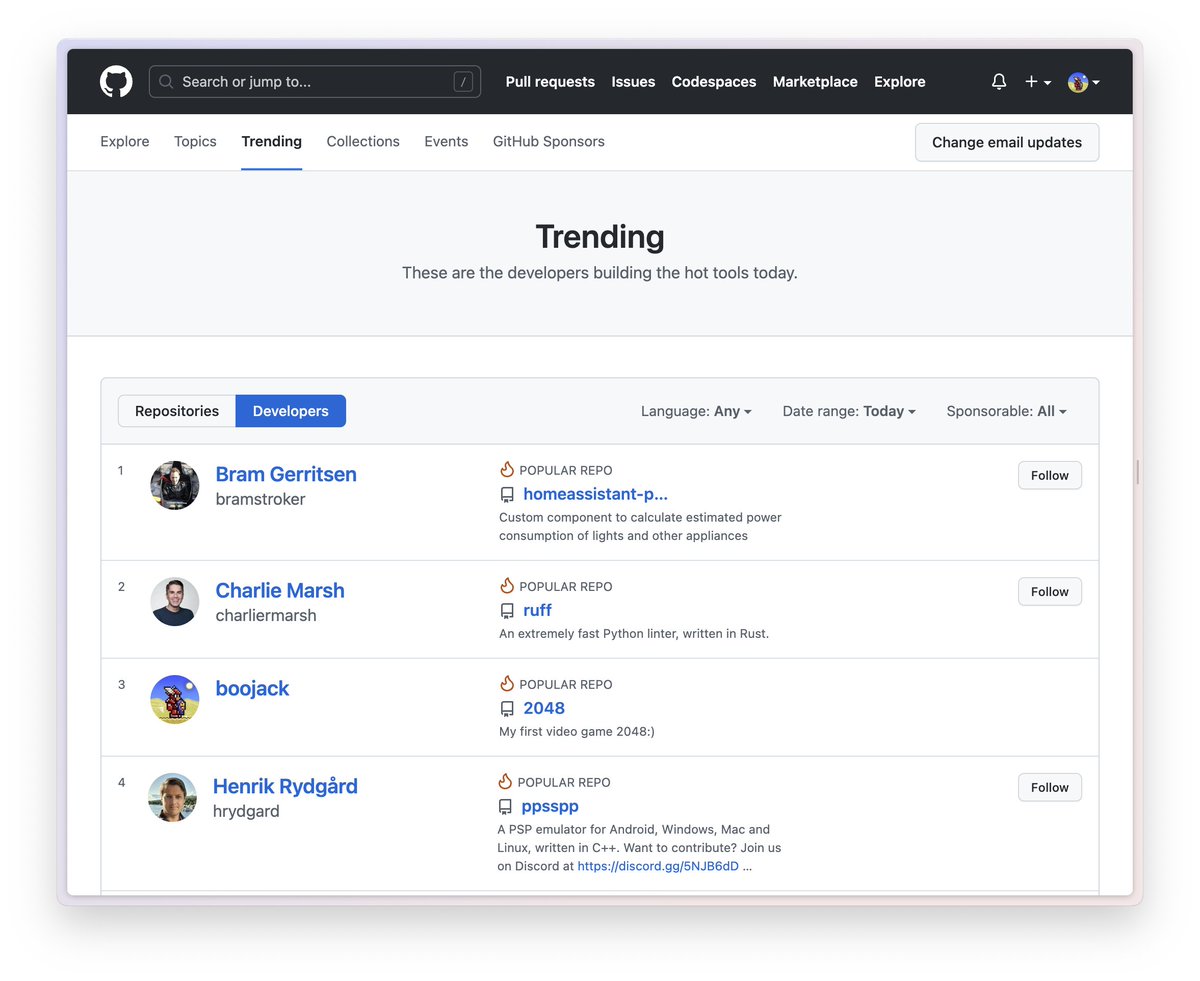This screenshot has width=1200, height=981.
Task: Click the flame icon in Henrik Rydgård's row
Action: 505,782
